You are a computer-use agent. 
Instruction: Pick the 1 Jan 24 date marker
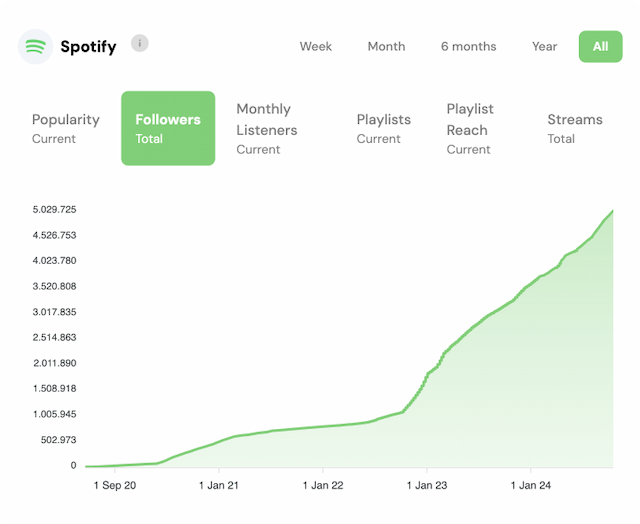[531, 486]
